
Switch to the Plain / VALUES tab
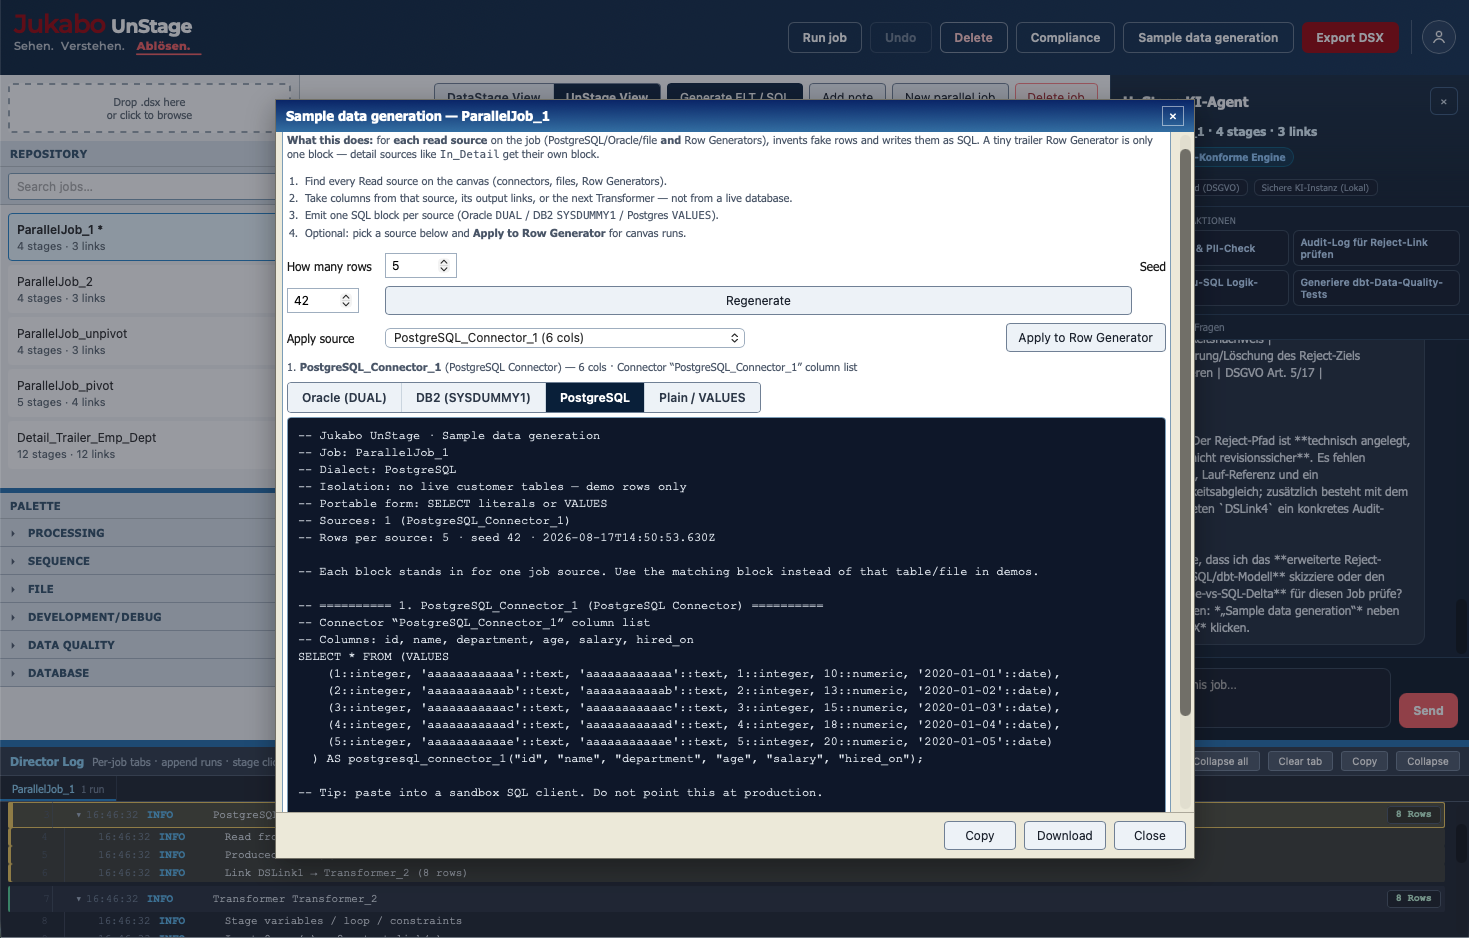pyautogui.click(x=702, y=397)
